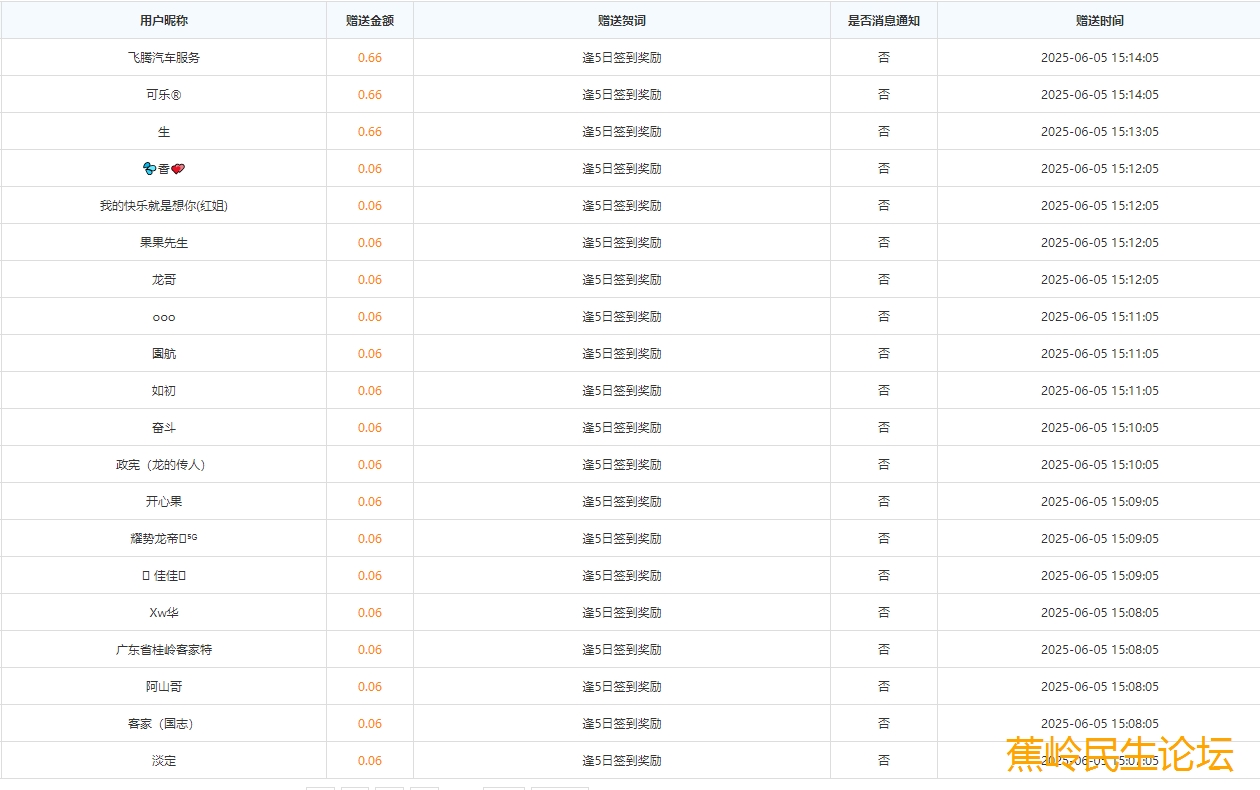Click the nickname 可乐®
Viewport: 1260px width, 790px height.
pyautogui.click(x=164, y=95)
